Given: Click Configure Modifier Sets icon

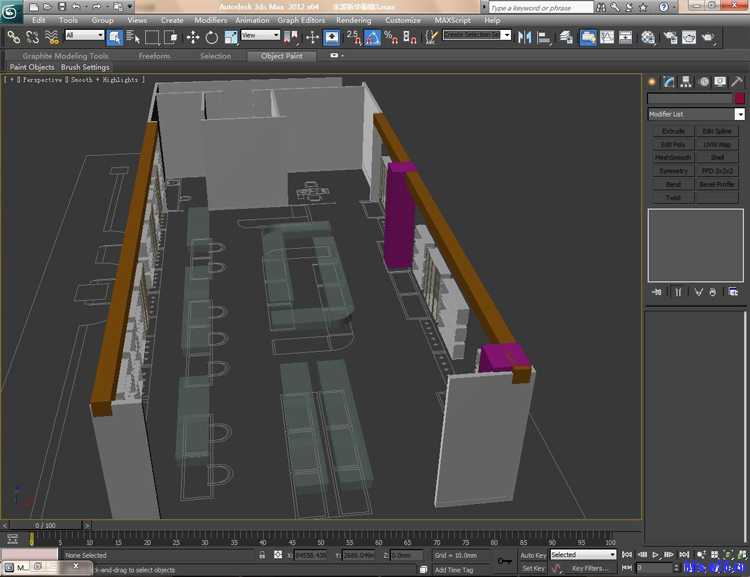Looking at the screenshot, I should tap(733, 292).
